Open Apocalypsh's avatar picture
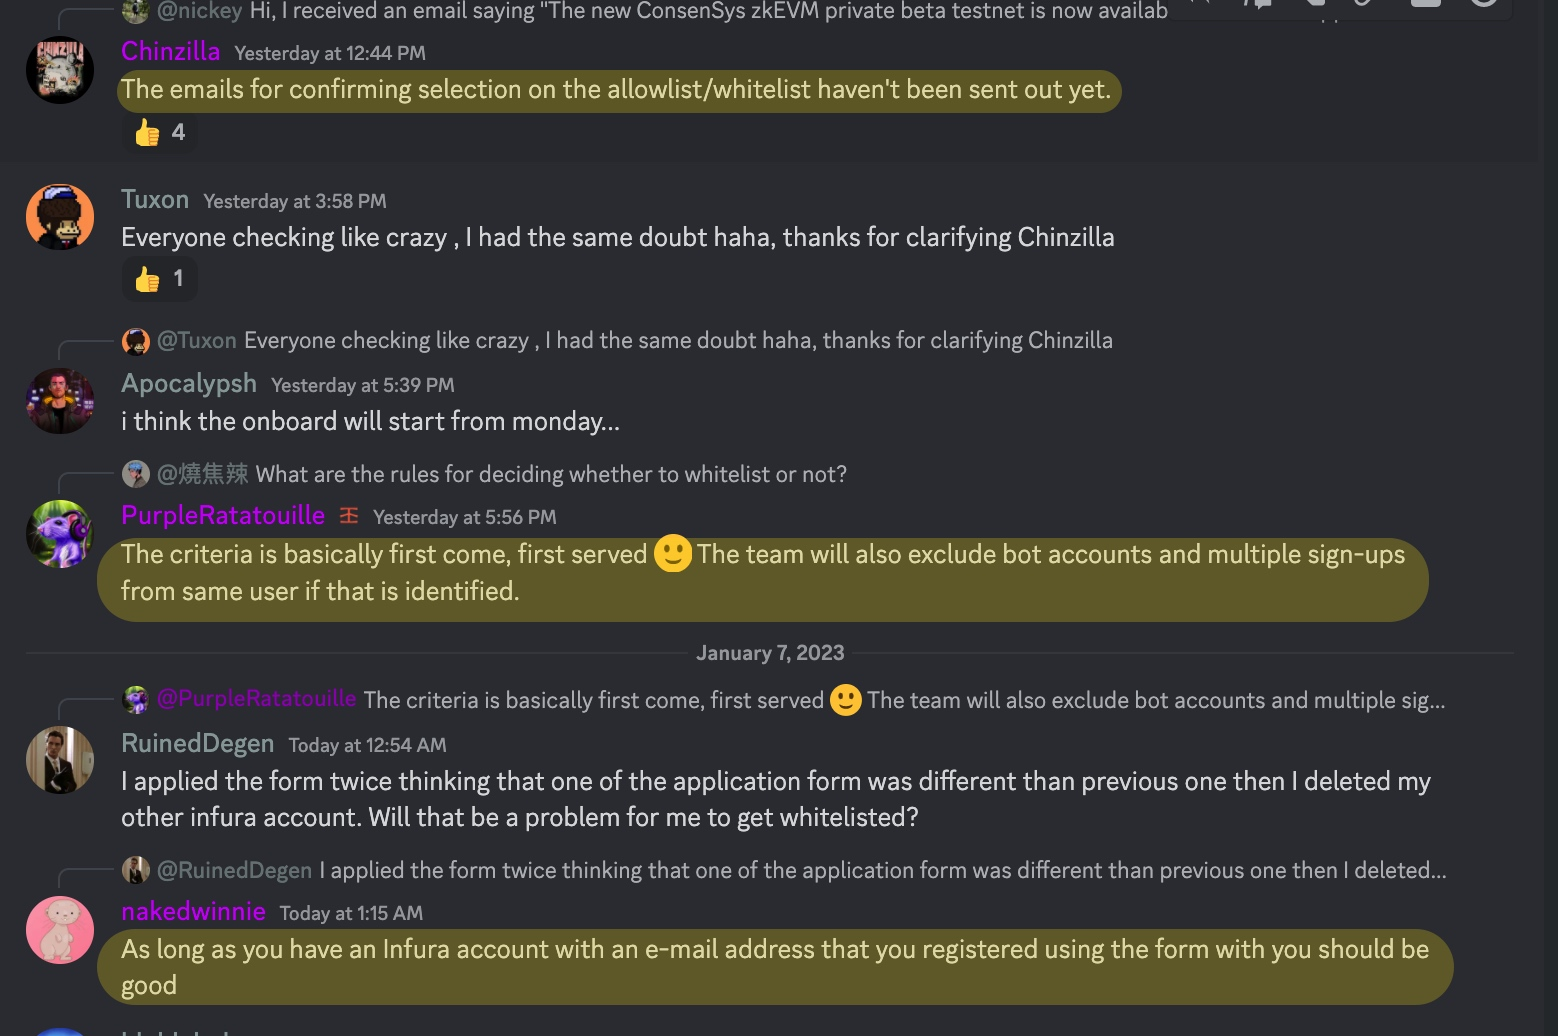1558x1036 pixels. click(x=60, y=401)
